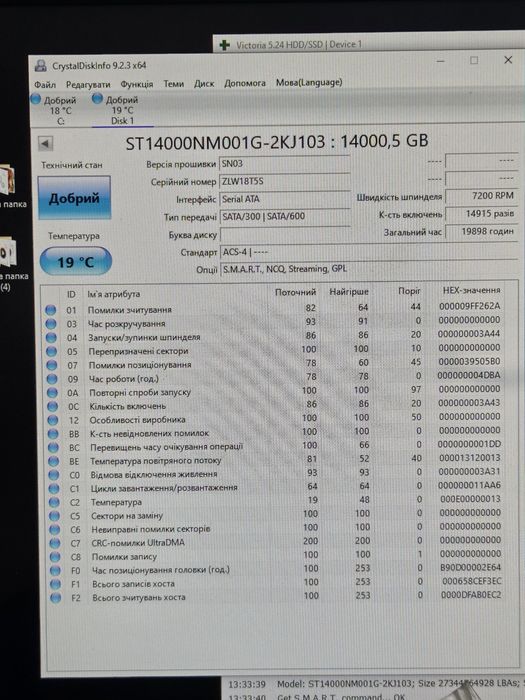Click status circle for attribute BB
Image resolution: width=525 pixels, height=700 pixels.
(53, 434)
